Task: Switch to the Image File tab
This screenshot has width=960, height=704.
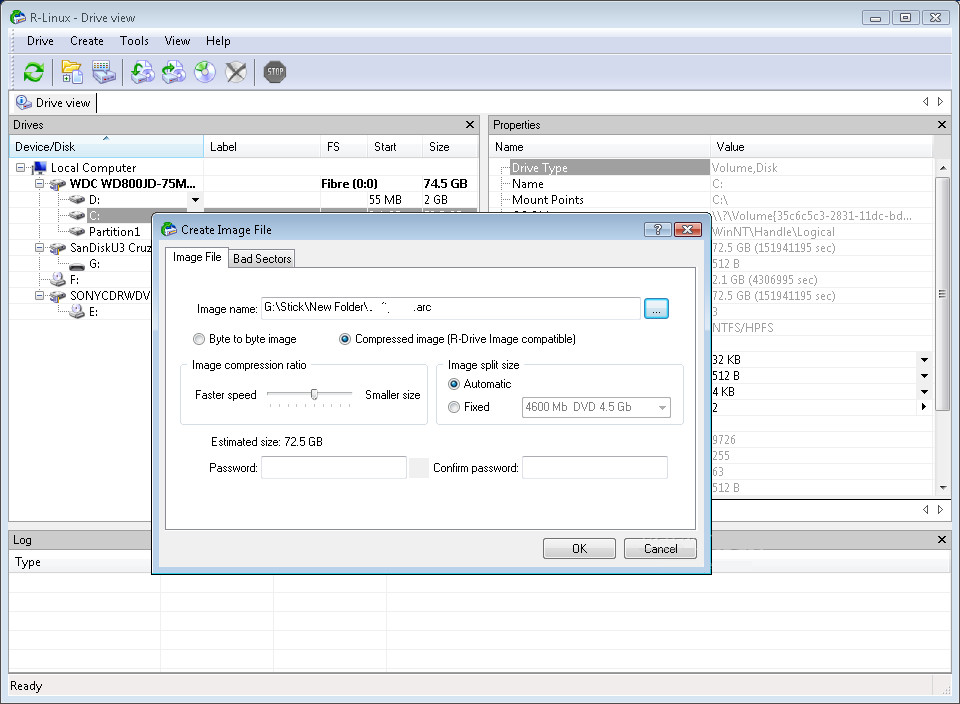Action: point(197,257)
